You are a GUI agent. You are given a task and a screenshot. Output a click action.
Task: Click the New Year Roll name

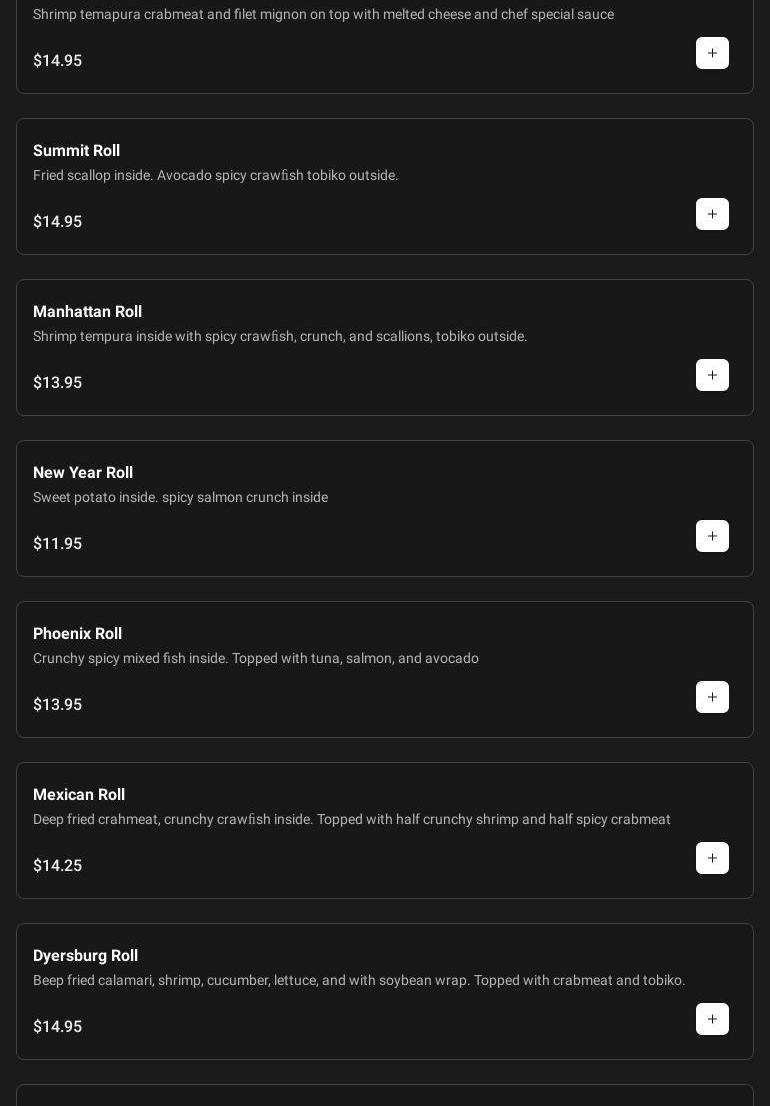(83, 473)
